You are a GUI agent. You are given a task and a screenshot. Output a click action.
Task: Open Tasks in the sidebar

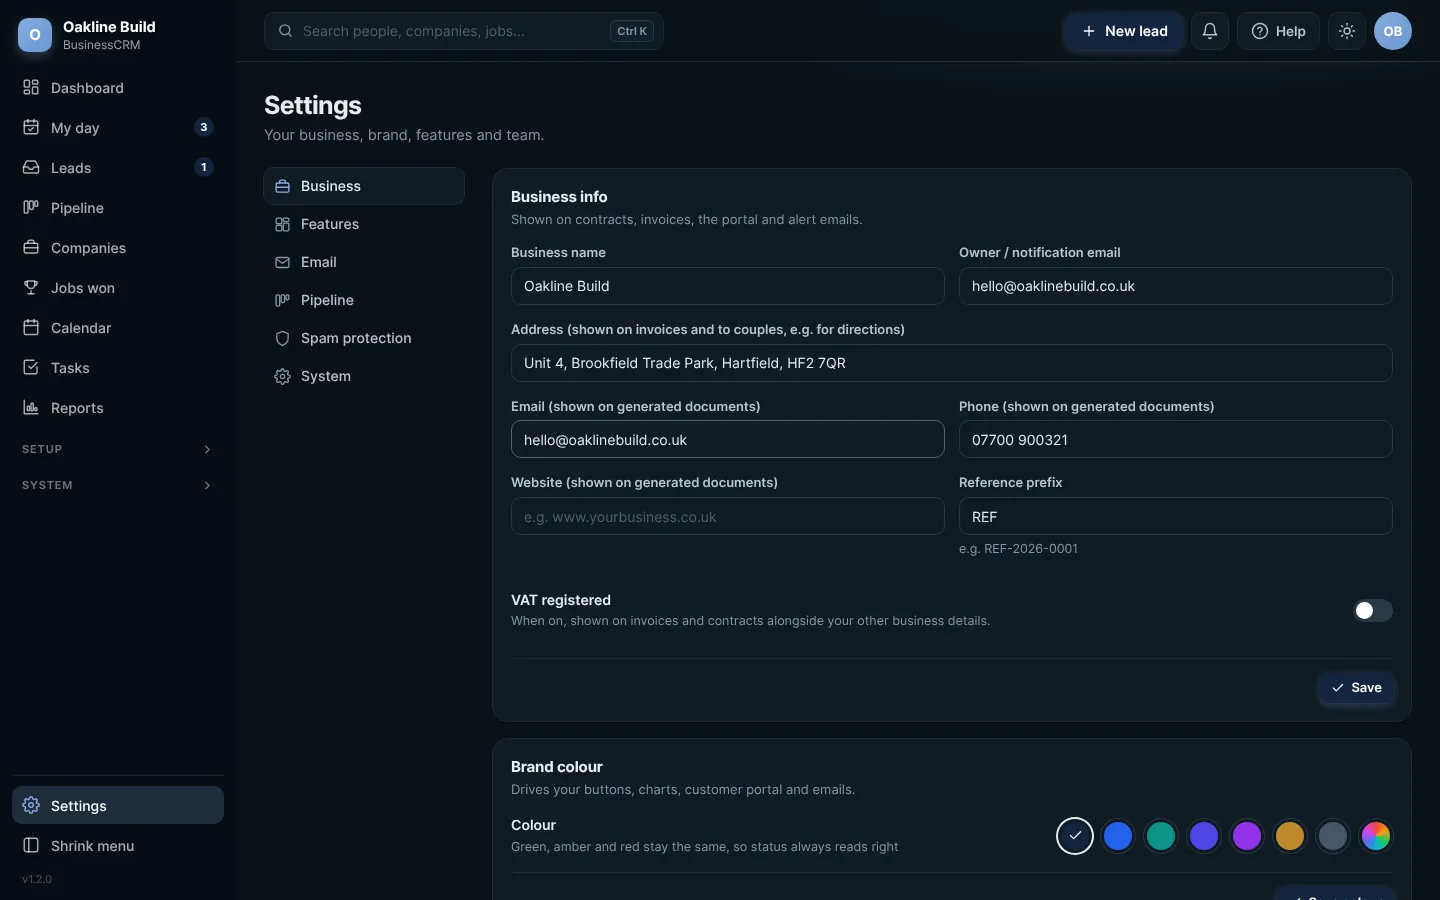pos(118,367)
